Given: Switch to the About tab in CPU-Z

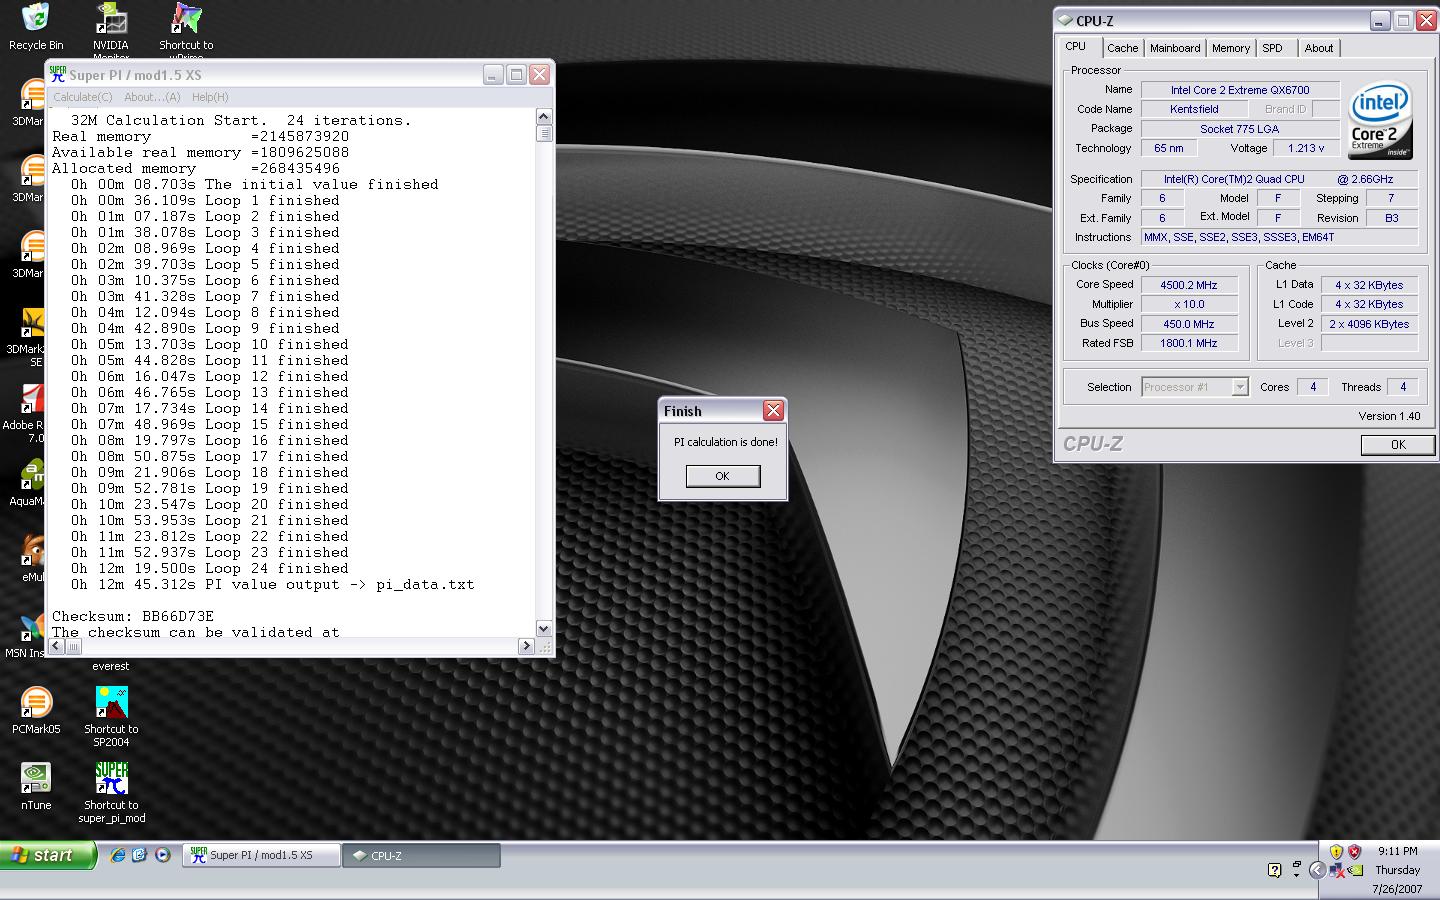Looking at the screenshot, I should (1318, 48).
